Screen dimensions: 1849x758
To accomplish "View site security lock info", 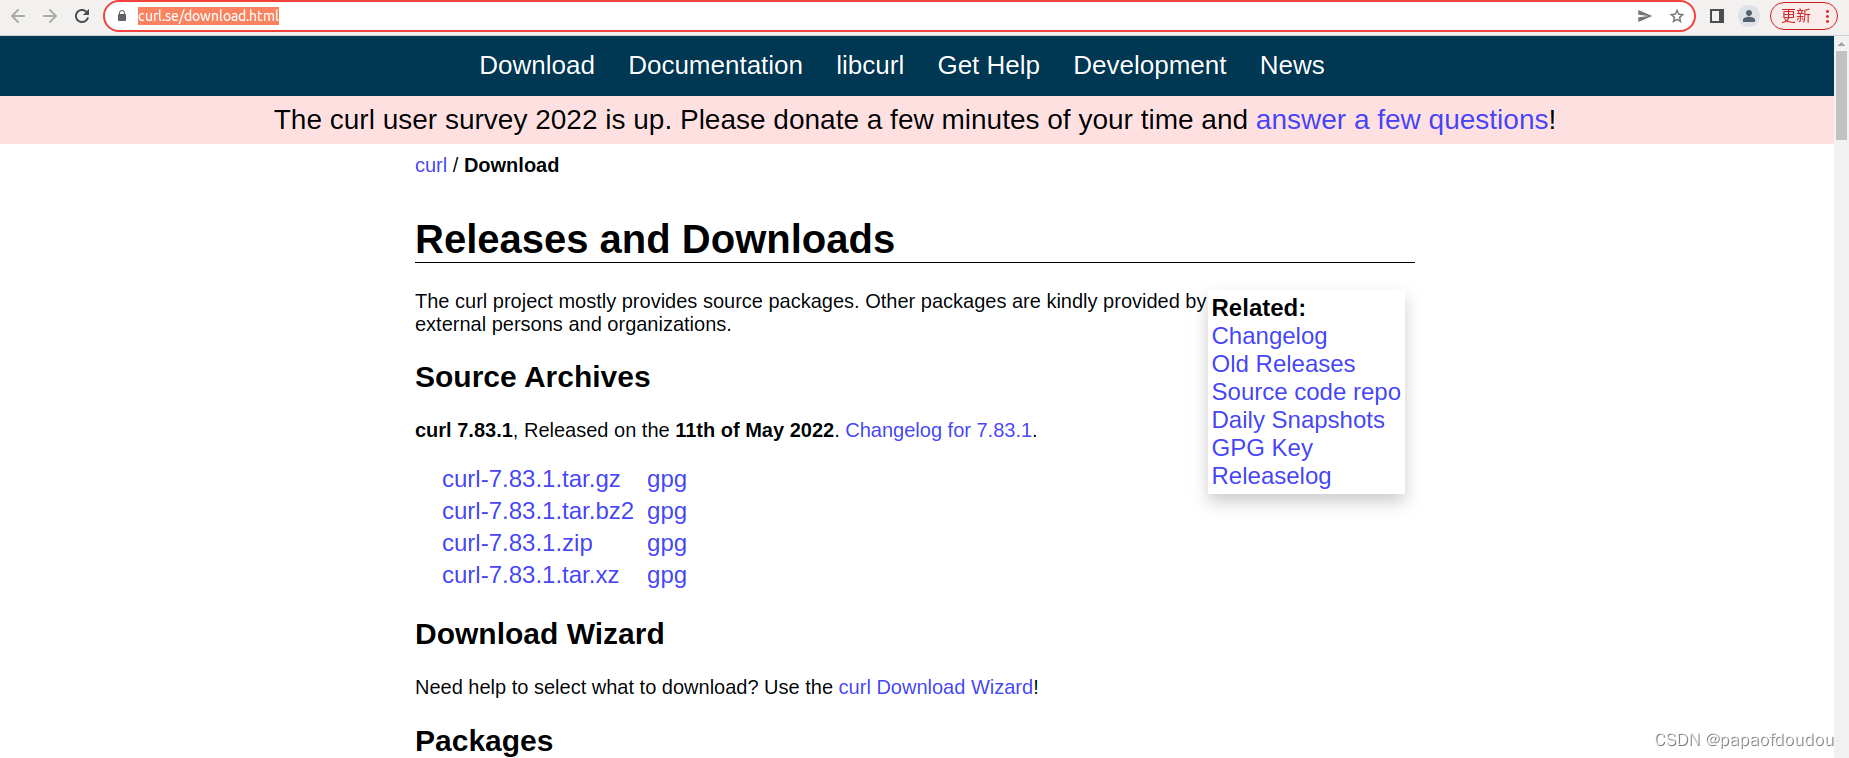I will (x=122, y=16).
